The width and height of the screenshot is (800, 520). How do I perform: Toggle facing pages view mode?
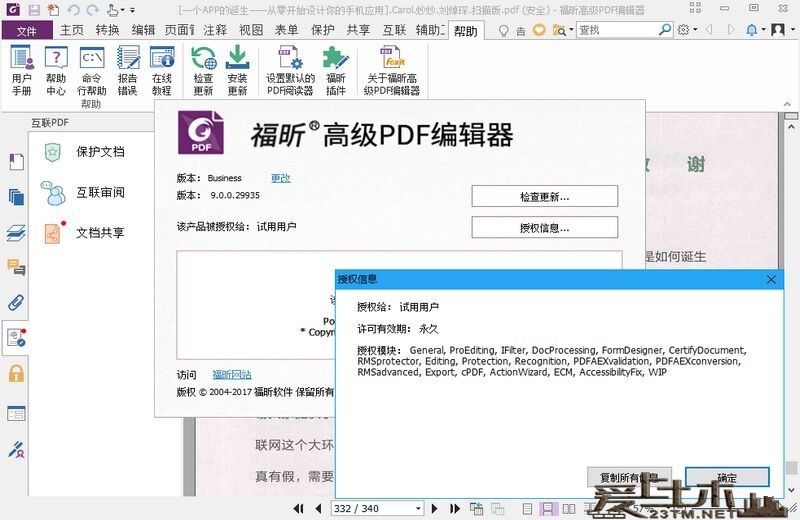[x=568, y=509]
